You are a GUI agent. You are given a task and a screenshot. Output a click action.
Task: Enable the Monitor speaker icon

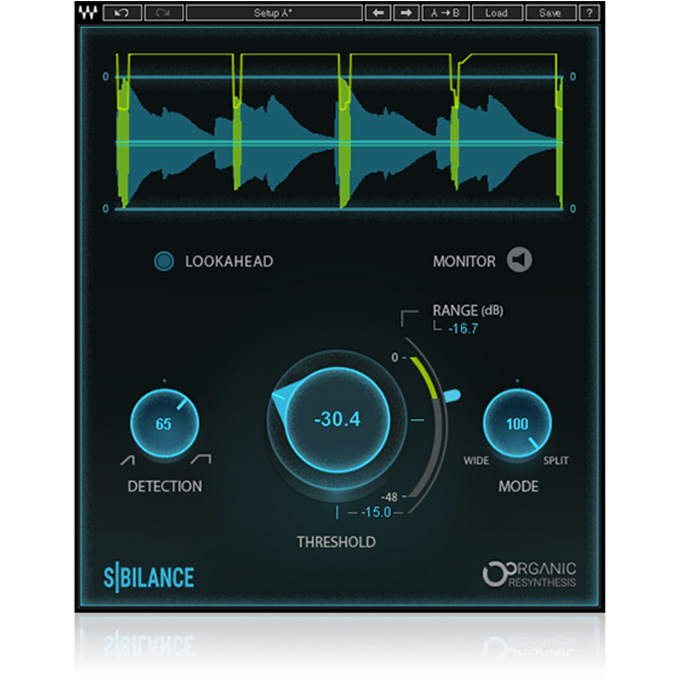519,260
